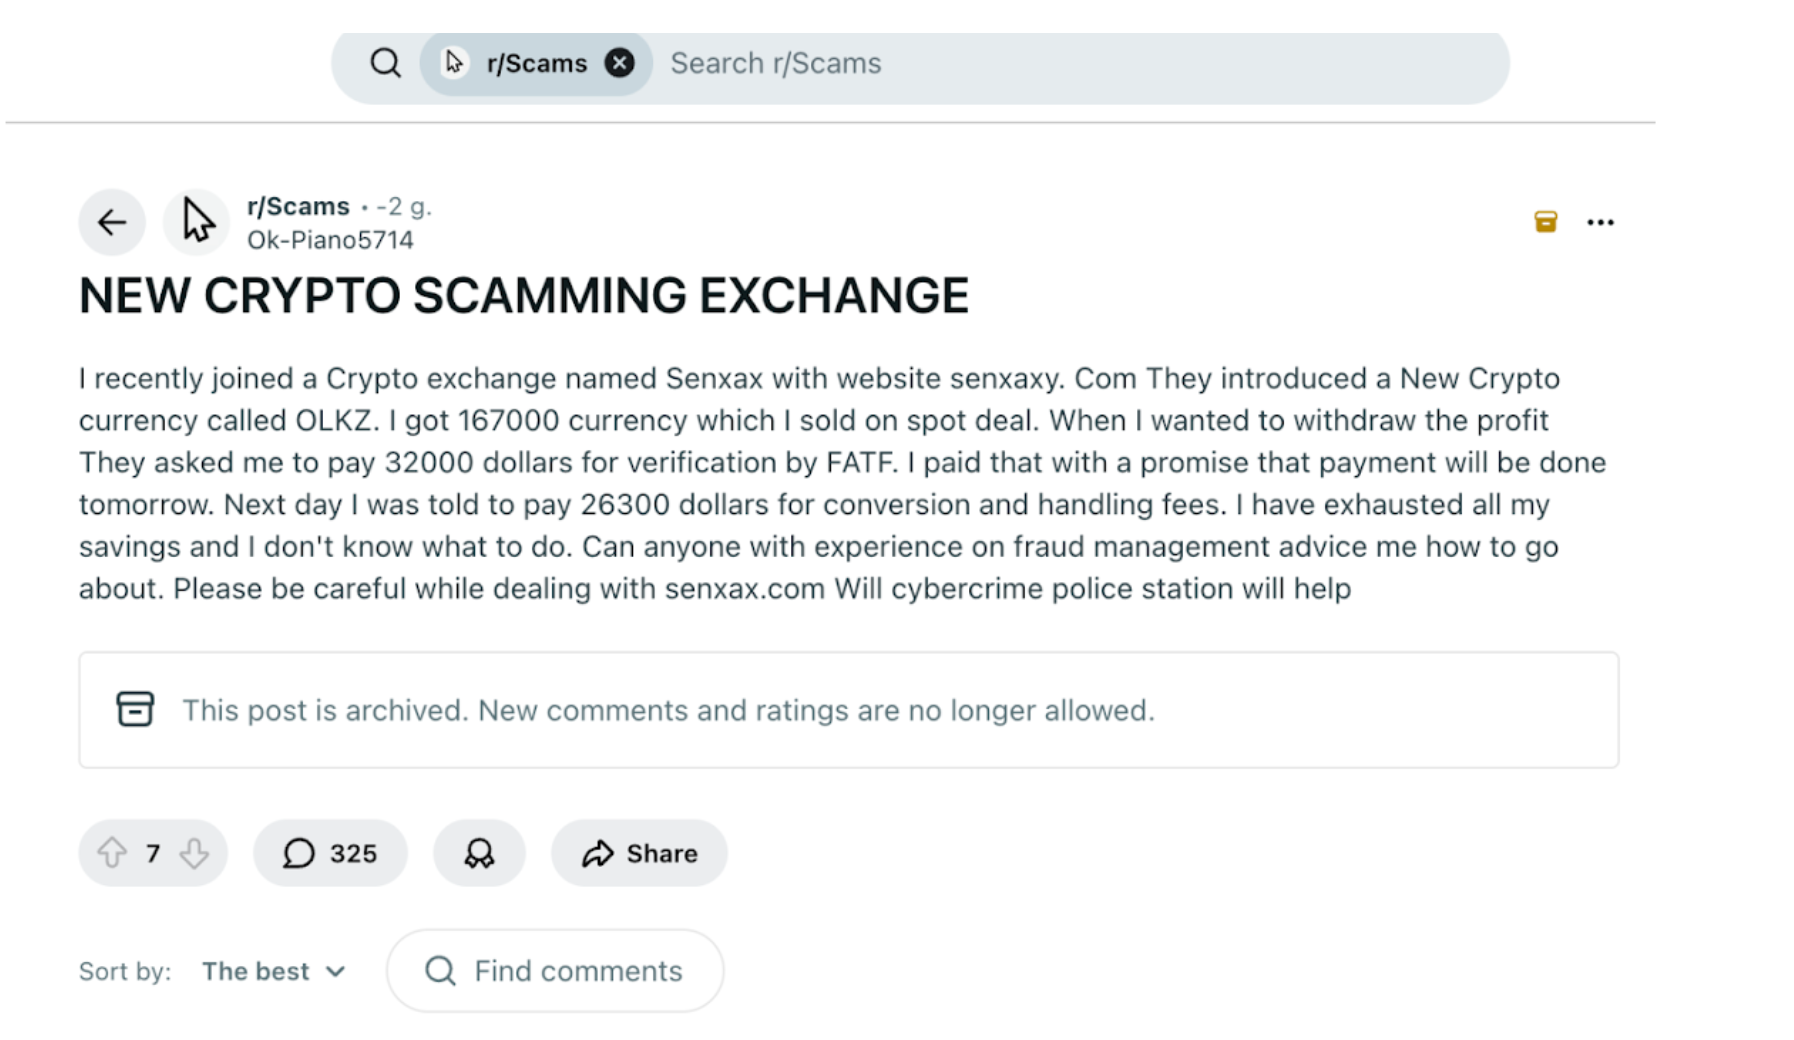Click the r/Scams community avatar icon
The image size is (1794, 1040).
coord(196,222)
